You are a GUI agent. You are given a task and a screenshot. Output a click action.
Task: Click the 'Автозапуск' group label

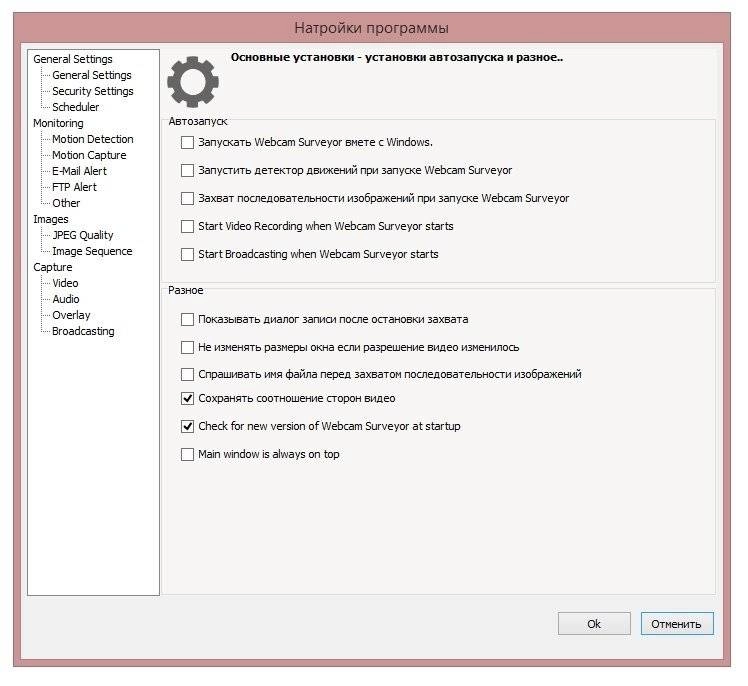[x=197, y=122]
